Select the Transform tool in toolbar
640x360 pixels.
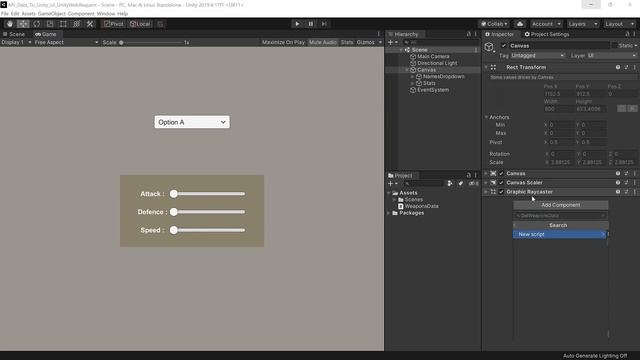(x=77, y=24)
